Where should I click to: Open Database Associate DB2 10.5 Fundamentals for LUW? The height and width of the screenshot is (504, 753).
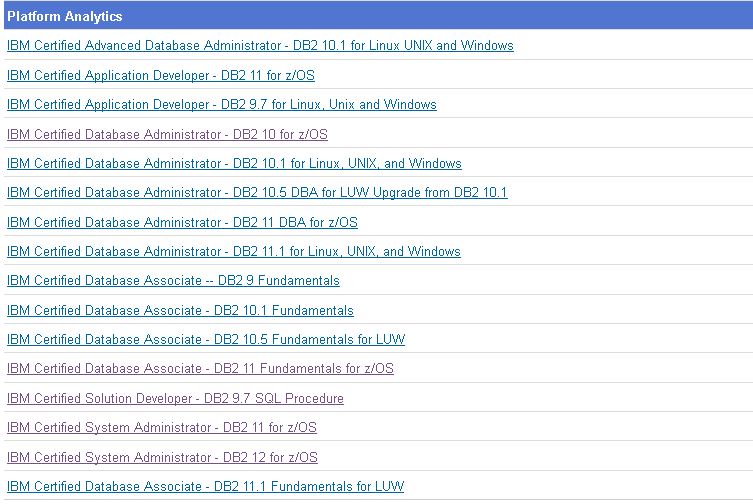206,340
